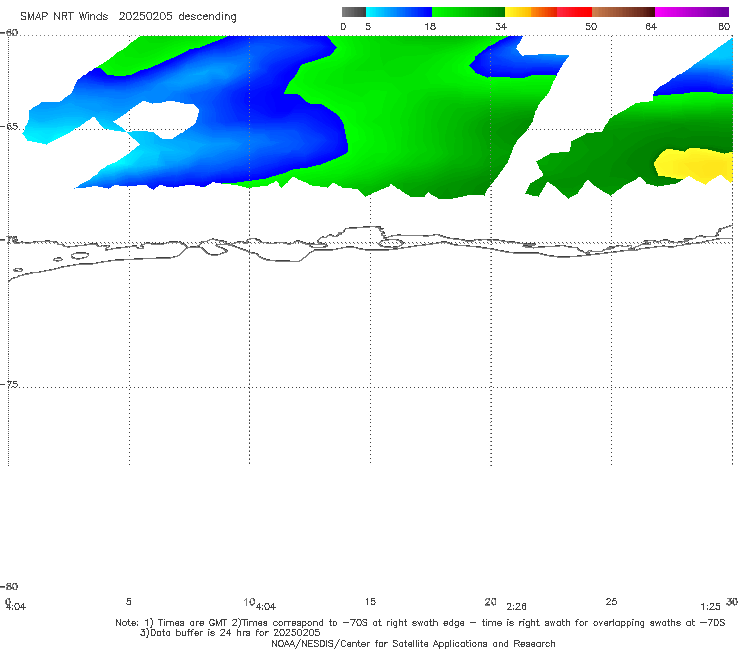Click the colorbar value label '64'
The height and width of the screenshot is (650, 740).
tap(651, 26)
